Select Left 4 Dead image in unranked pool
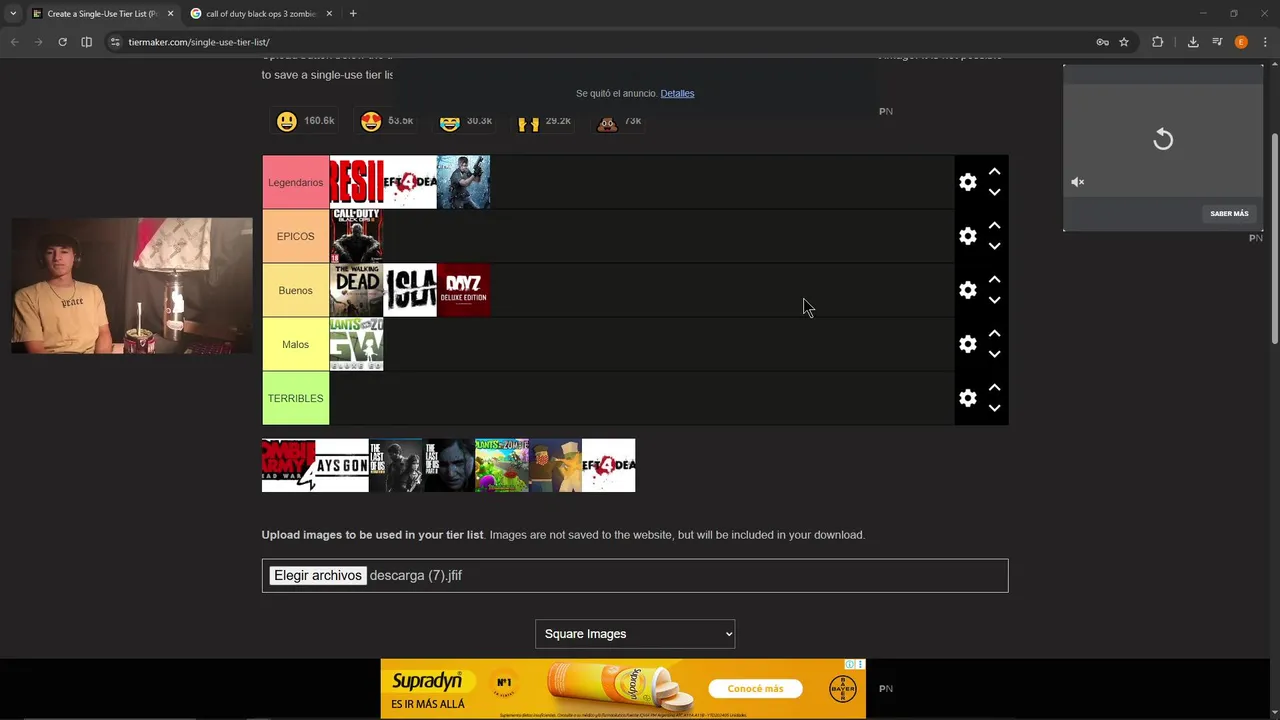 (x=608, y=465)
